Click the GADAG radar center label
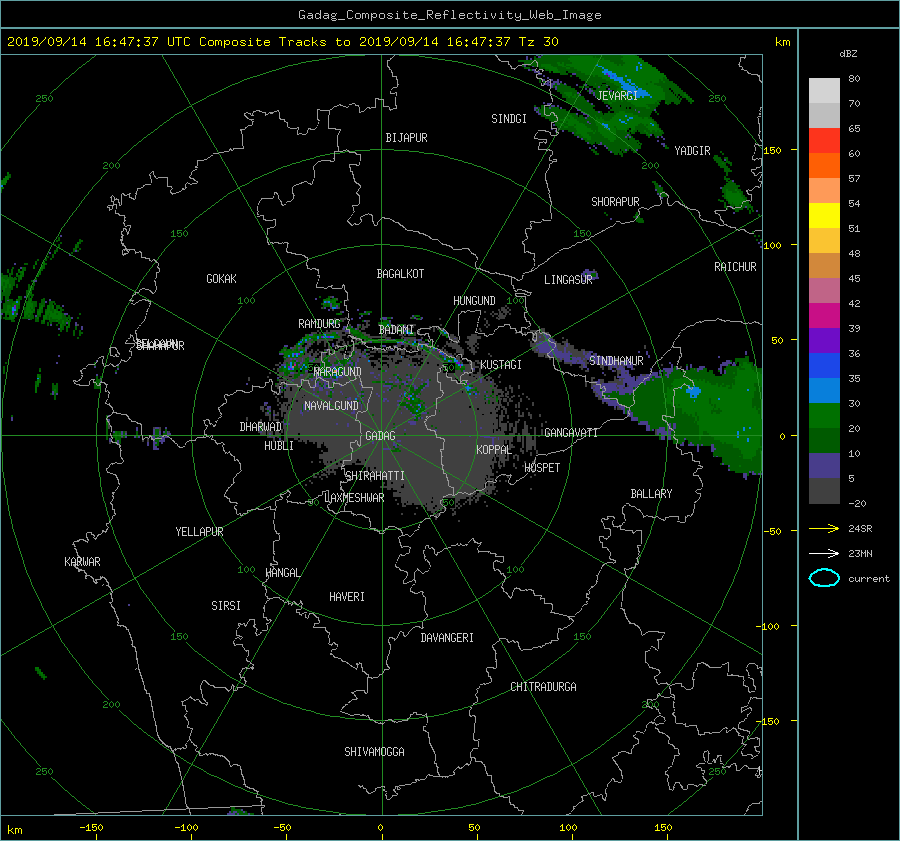 point(380,436)
